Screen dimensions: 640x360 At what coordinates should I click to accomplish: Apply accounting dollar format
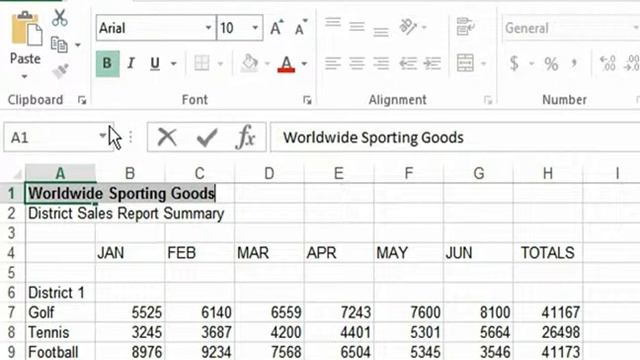click(x=514, y=64)
